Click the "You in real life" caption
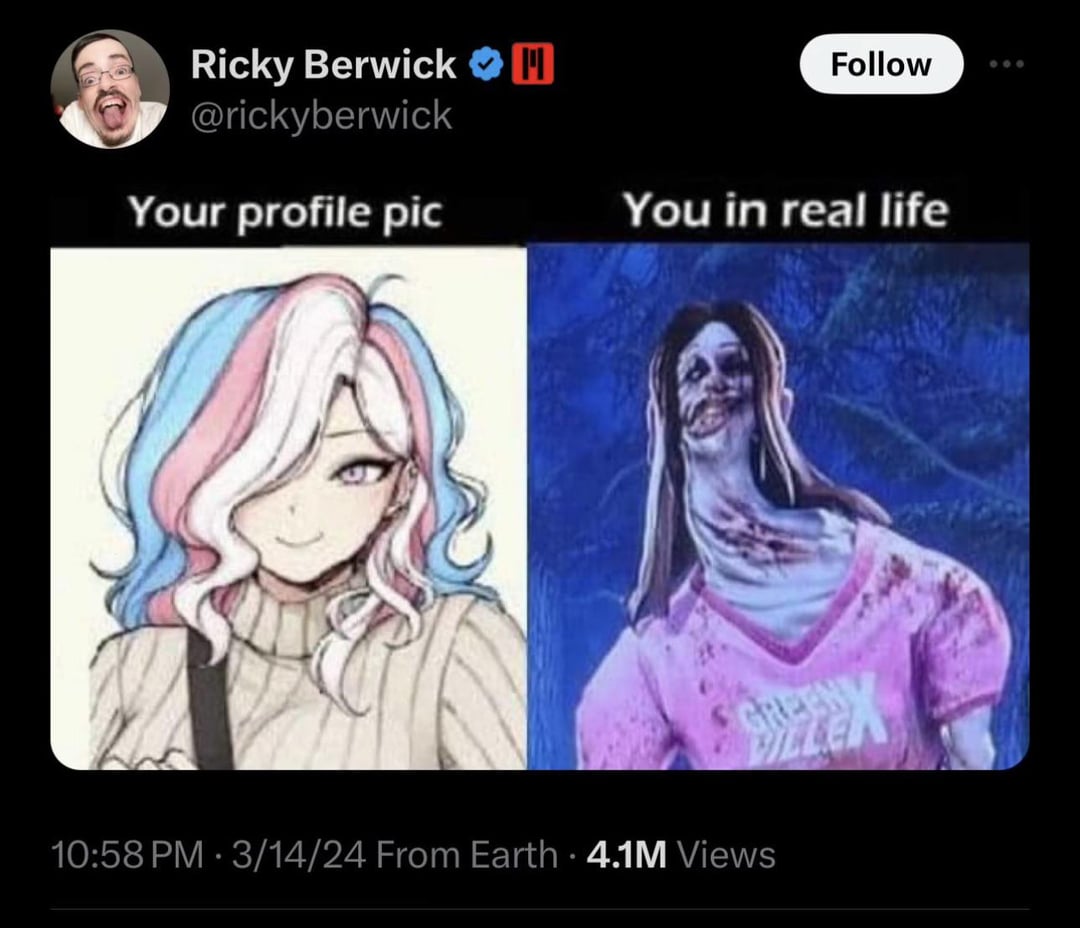This screenshot has height=928, width=1080. 786,209
